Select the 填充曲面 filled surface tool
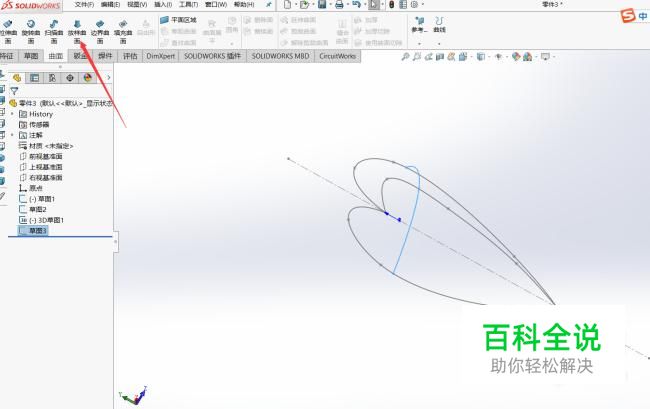The image size is (650, 409). pos(123,31)
